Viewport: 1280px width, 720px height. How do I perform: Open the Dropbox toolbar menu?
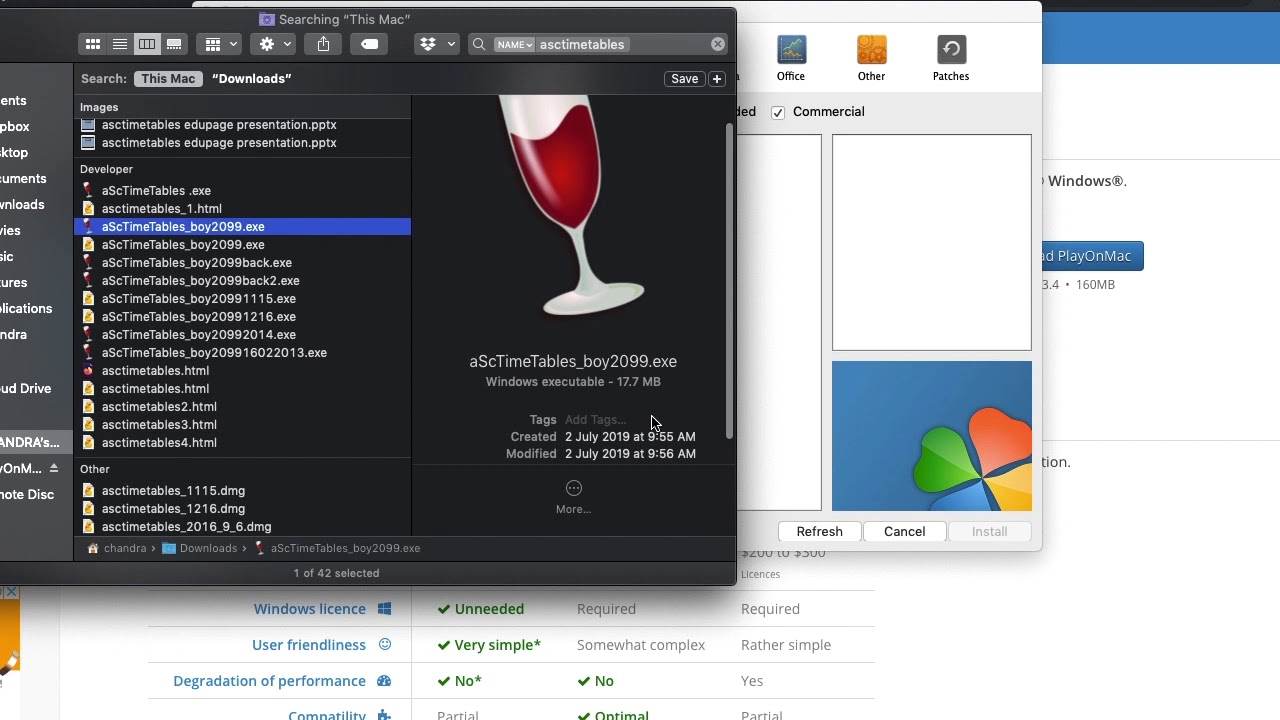436,44
